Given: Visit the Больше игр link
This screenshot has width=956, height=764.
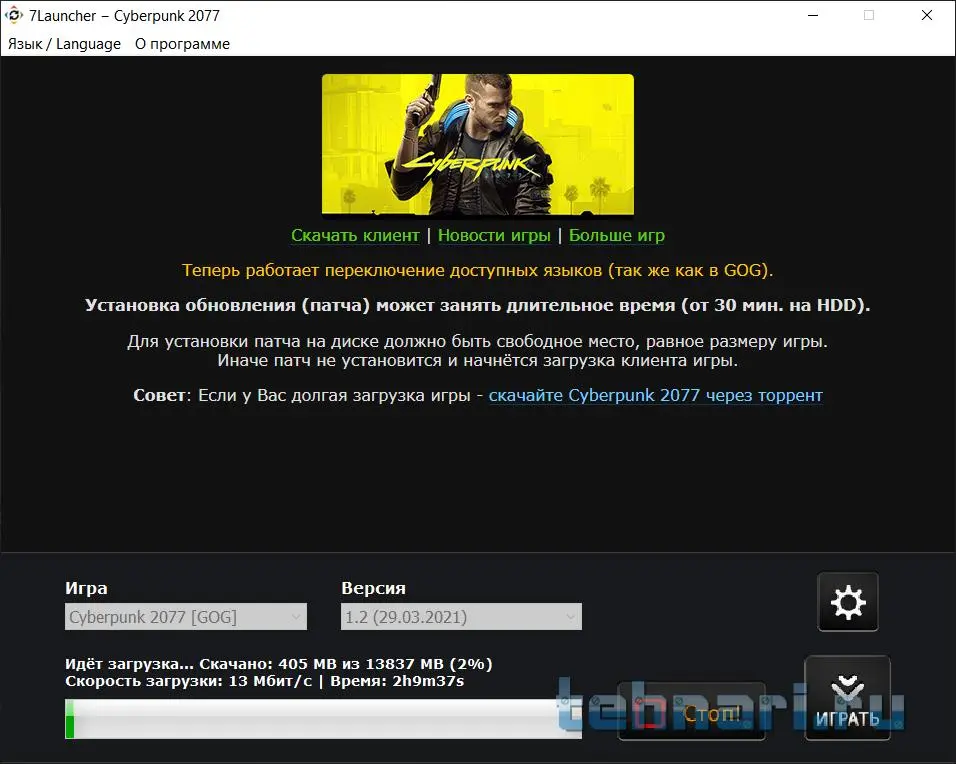Looking at the screenshot, I should point(616,235).
